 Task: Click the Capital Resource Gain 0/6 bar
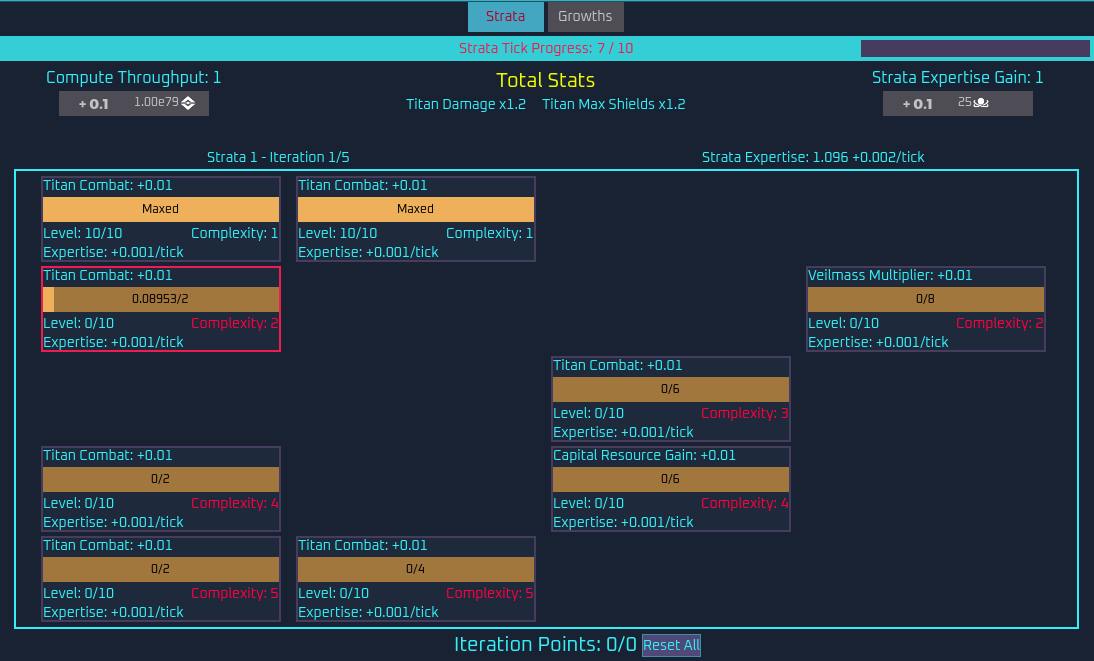pyautogui.click(x=670, y=479)
